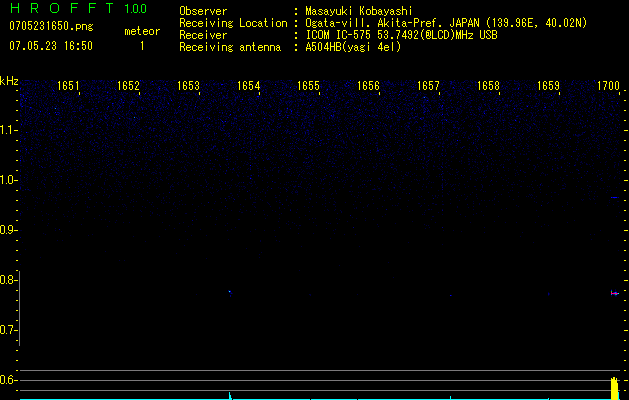The height and width of the screenshot is (400, 629).
Task: Click the 1658 time axis label
Action: click(488, 86)
